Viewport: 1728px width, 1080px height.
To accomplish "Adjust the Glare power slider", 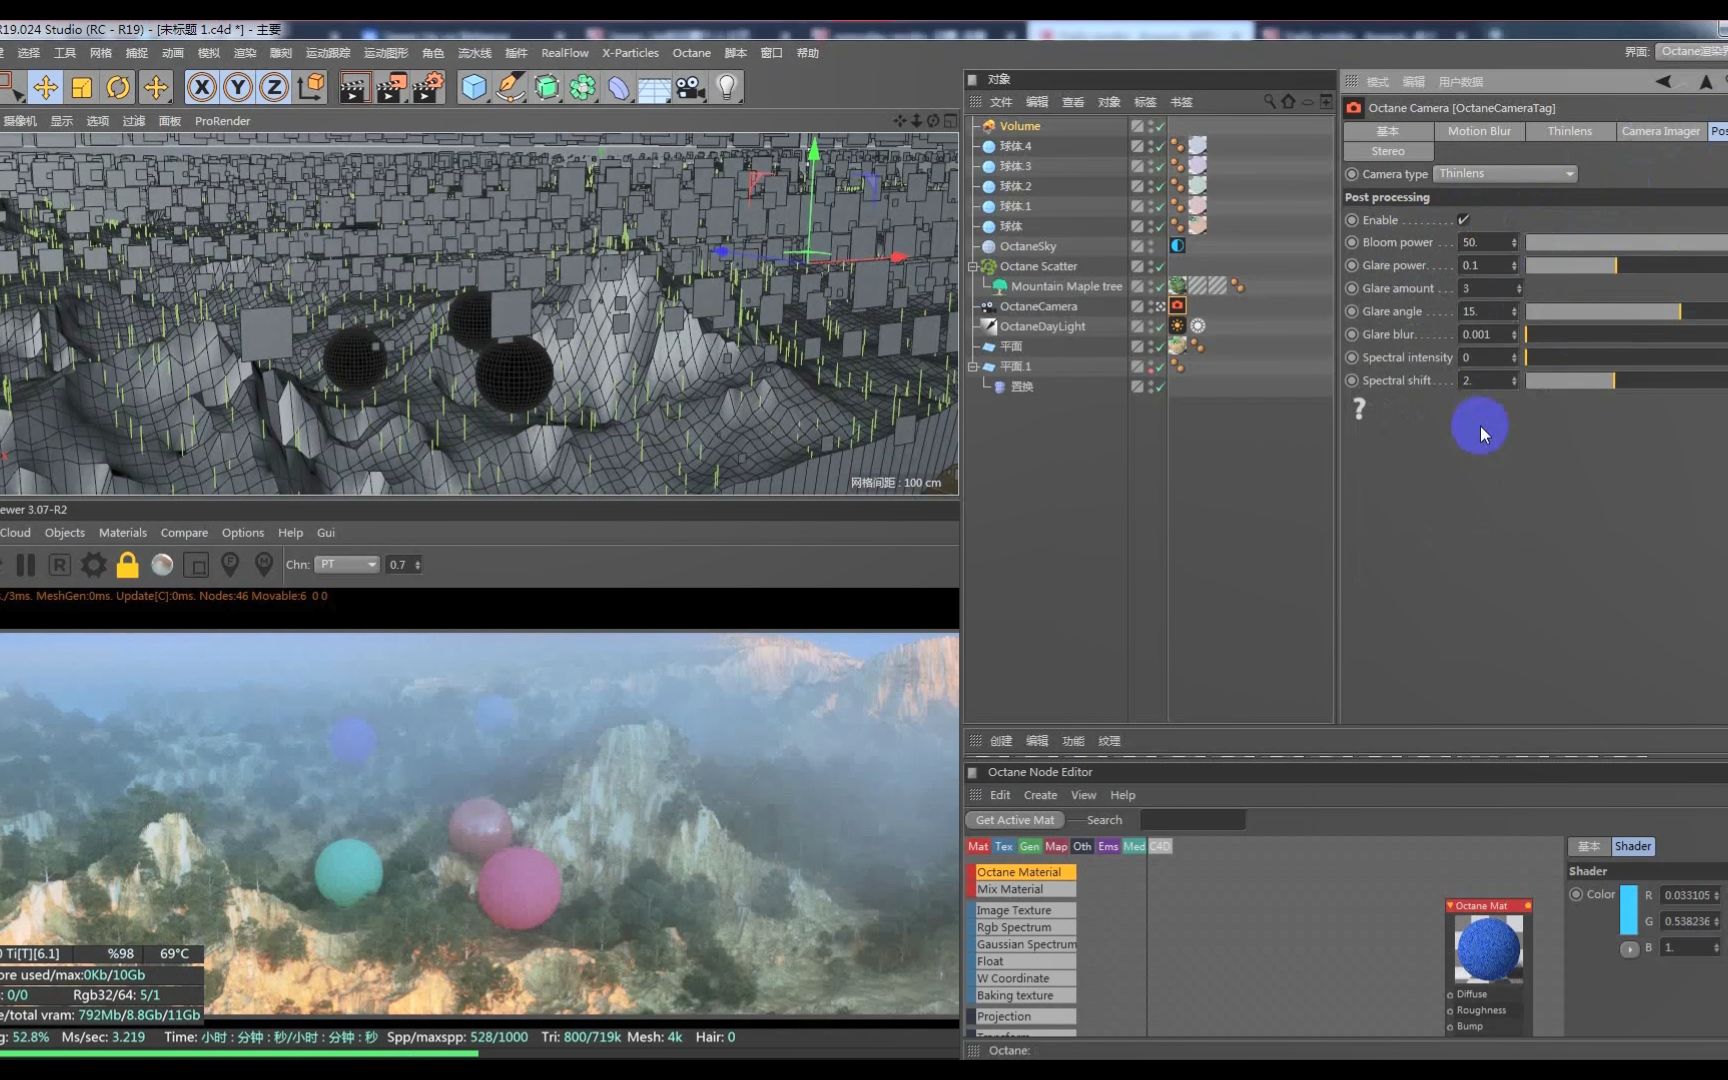I will (x=1625, y=266).
